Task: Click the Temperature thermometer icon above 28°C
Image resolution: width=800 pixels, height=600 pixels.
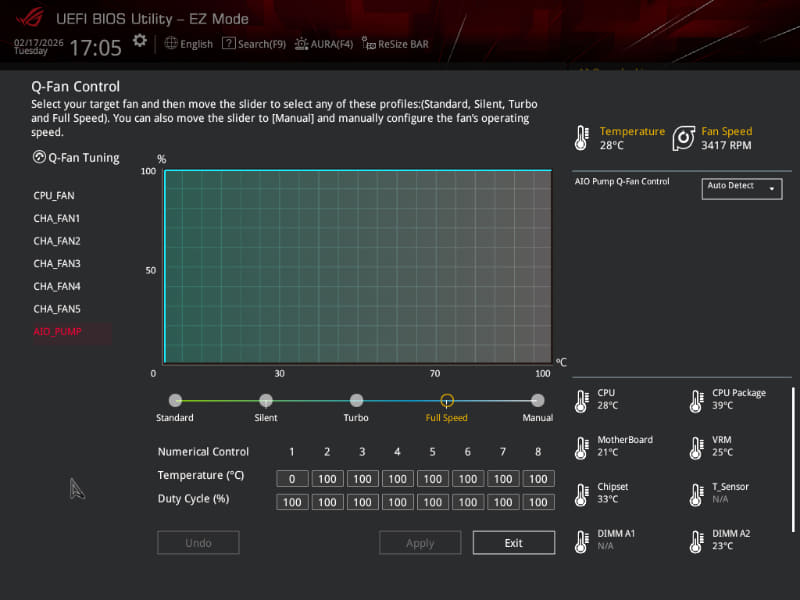Action: [x=582, y=138]
